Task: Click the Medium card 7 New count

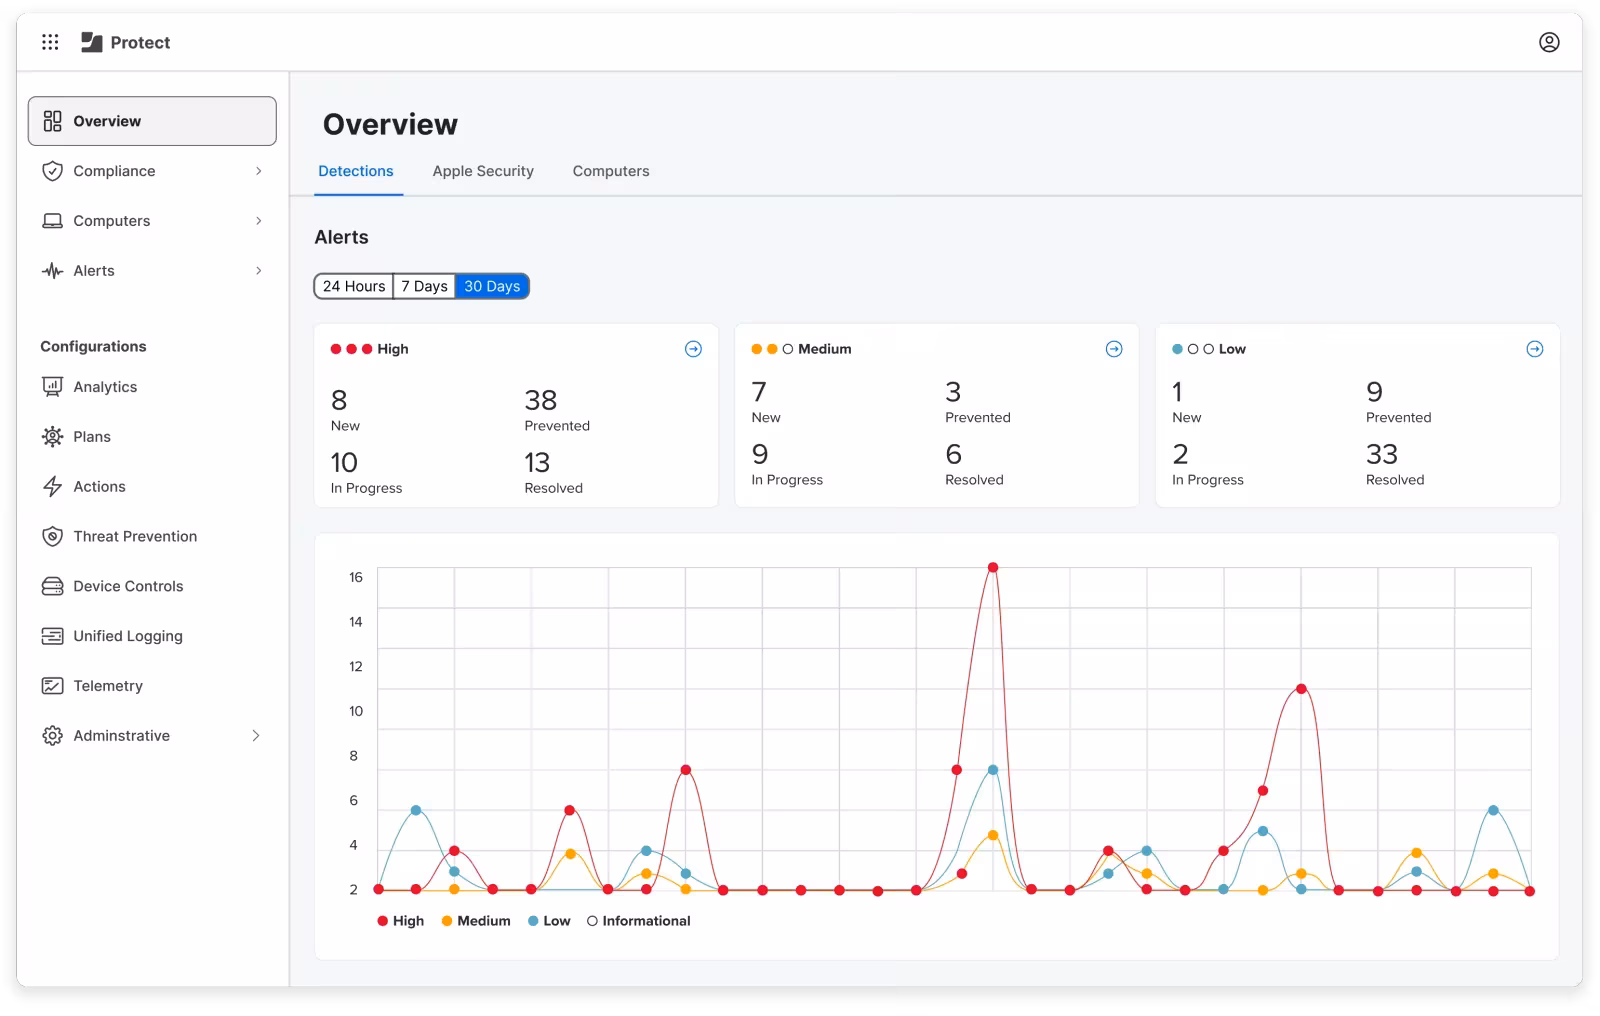Action: coord(759,392)
